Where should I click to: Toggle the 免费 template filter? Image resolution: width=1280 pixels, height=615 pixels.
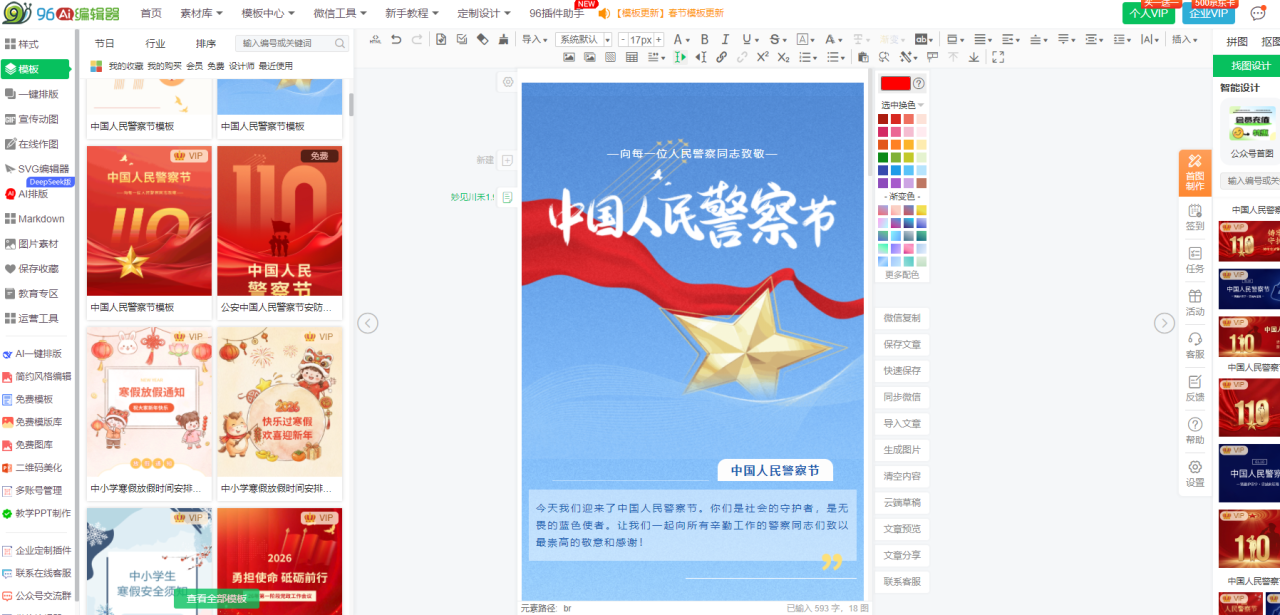[216, 66]
